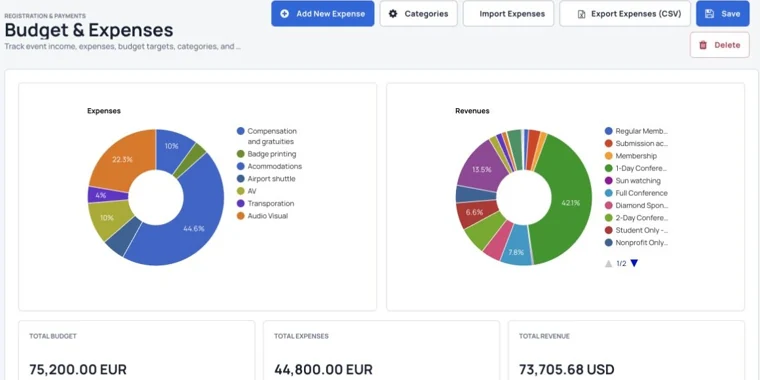Toggle Full Conference legend entry

click(x=636, y=193)
